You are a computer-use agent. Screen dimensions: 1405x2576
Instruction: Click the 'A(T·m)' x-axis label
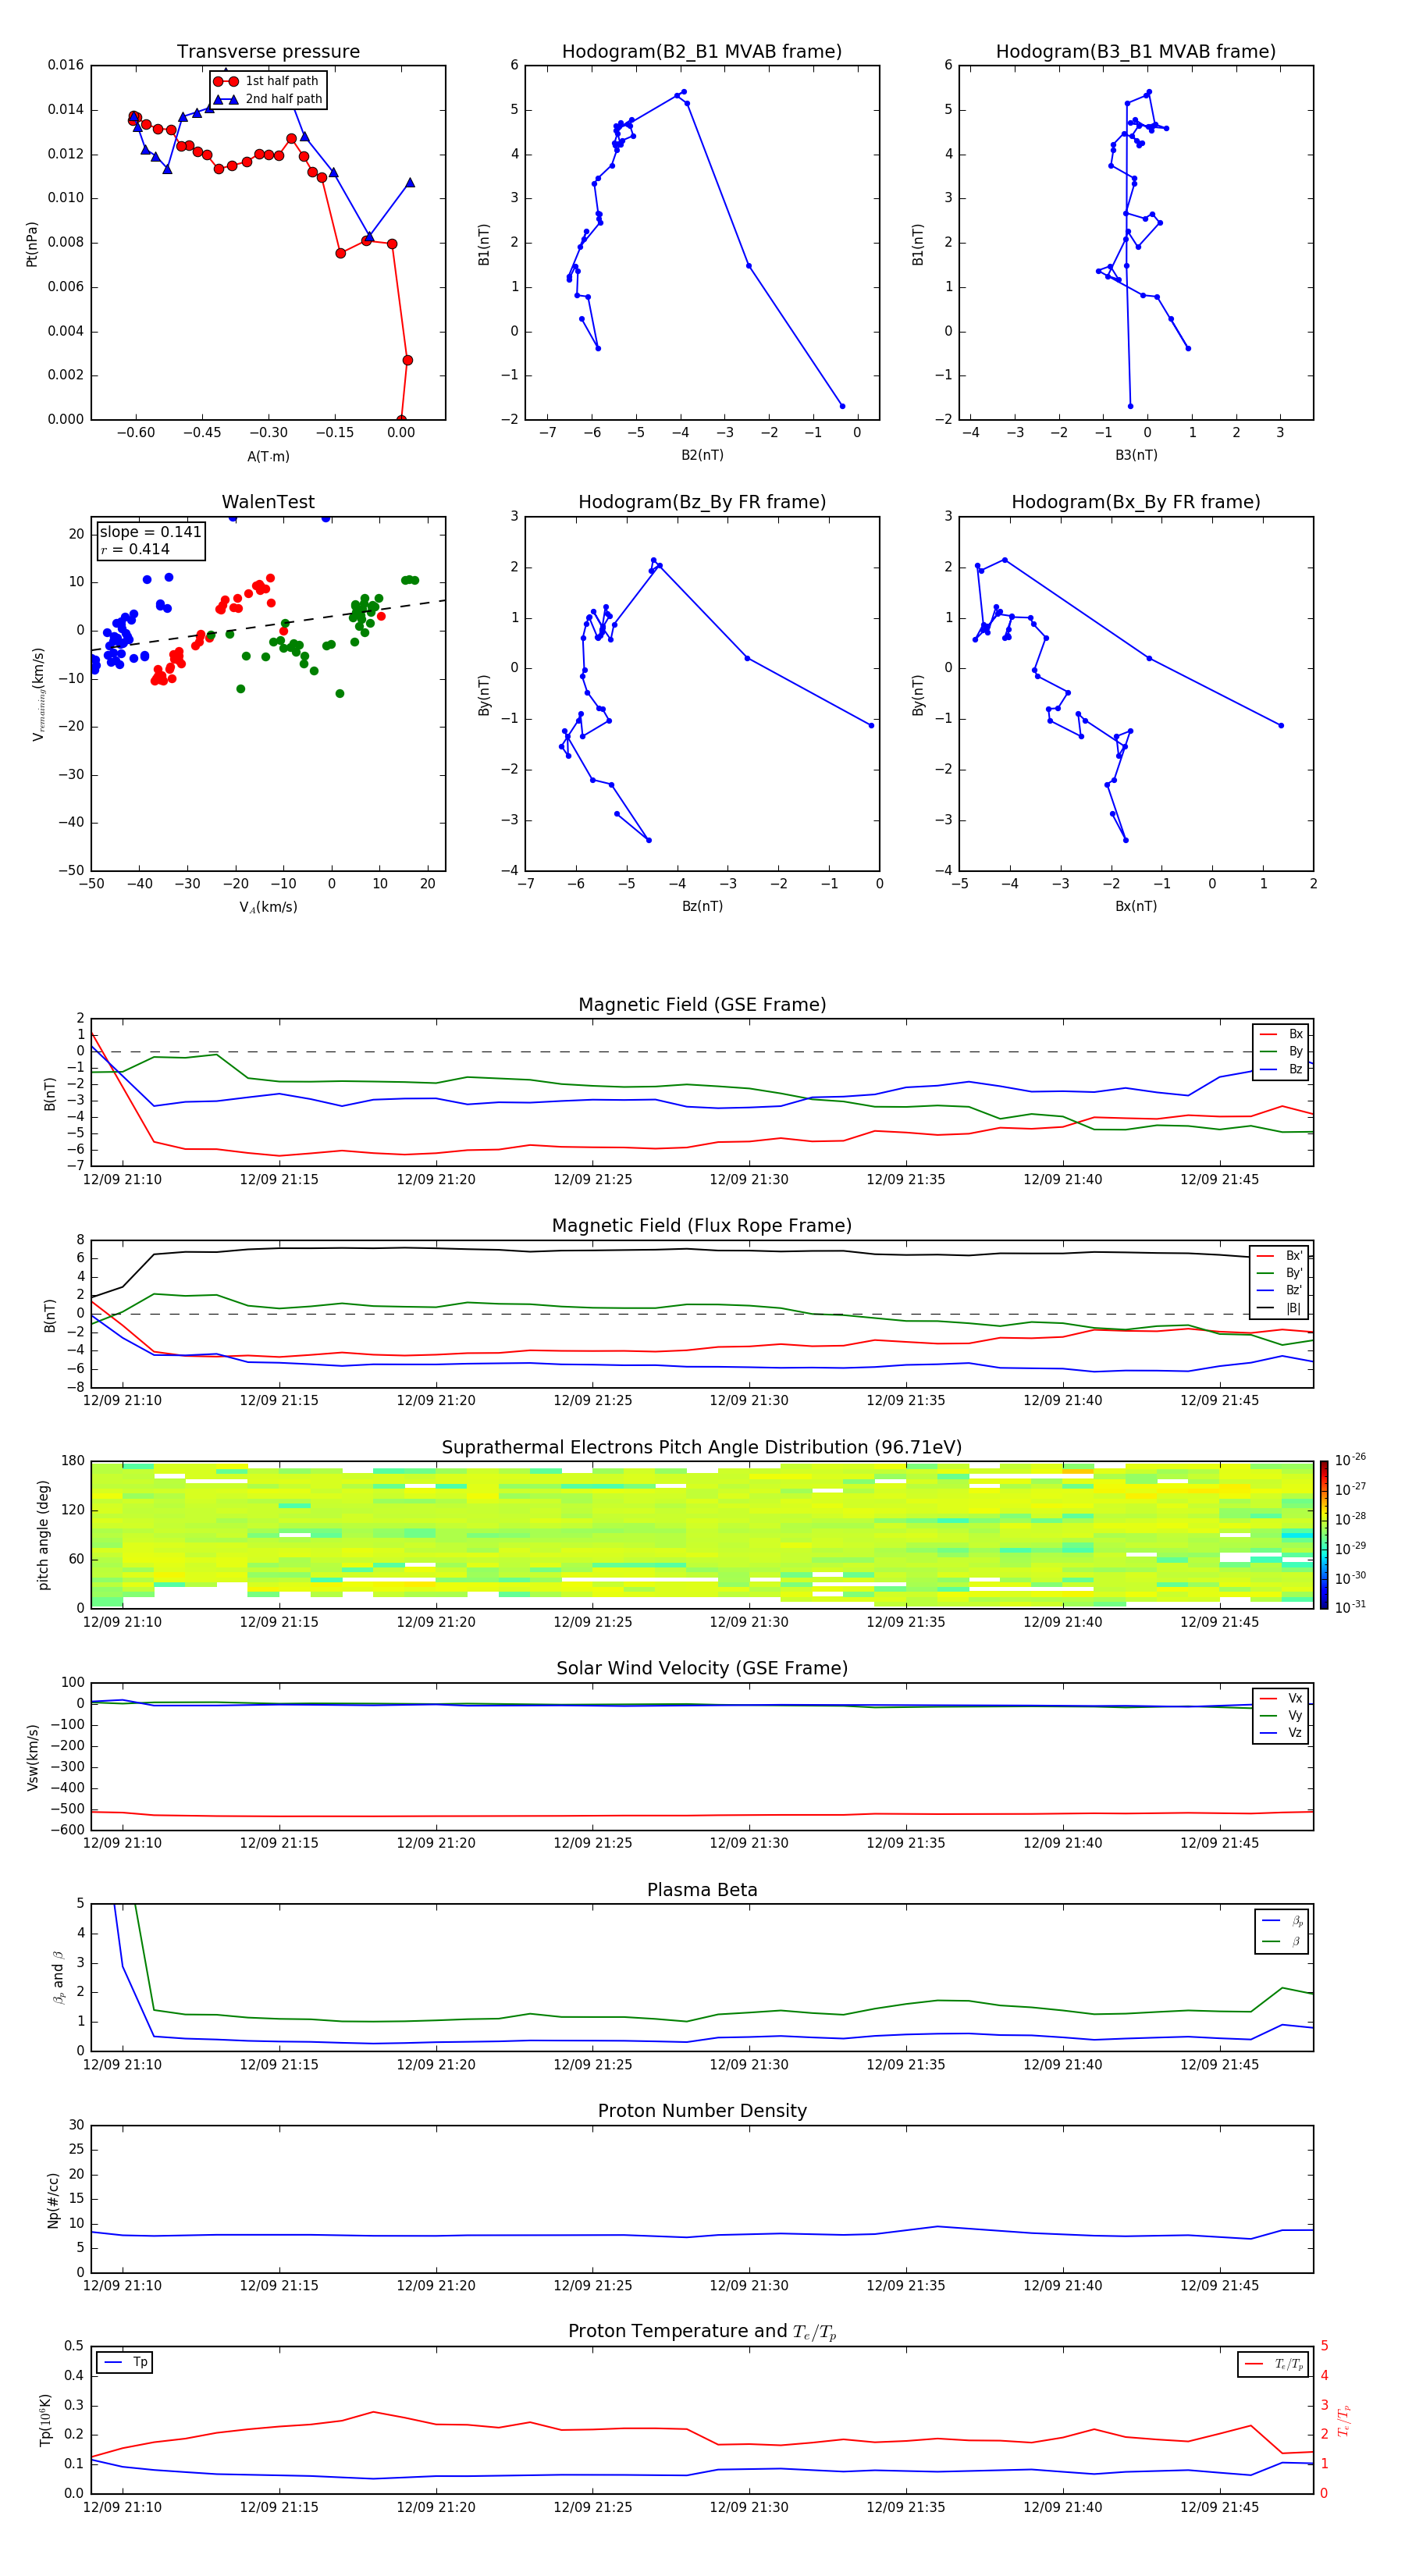[x=268, y=456]
